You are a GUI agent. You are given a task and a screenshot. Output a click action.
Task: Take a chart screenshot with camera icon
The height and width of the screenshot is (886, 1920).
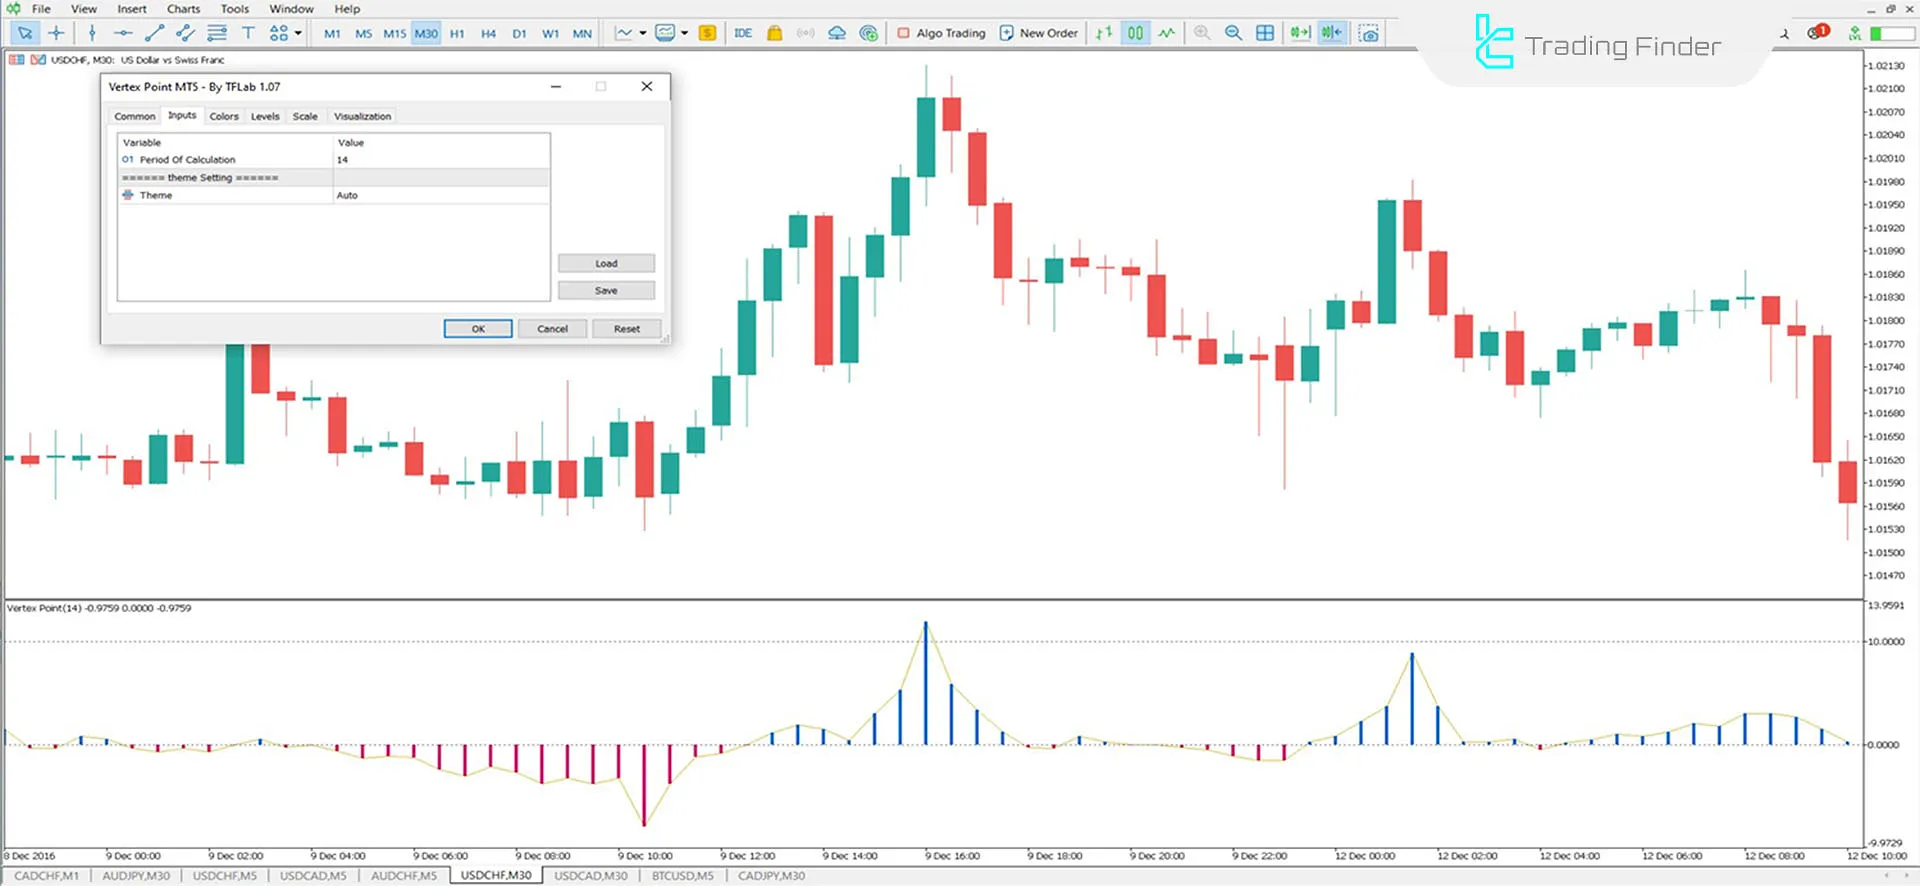1369,33
